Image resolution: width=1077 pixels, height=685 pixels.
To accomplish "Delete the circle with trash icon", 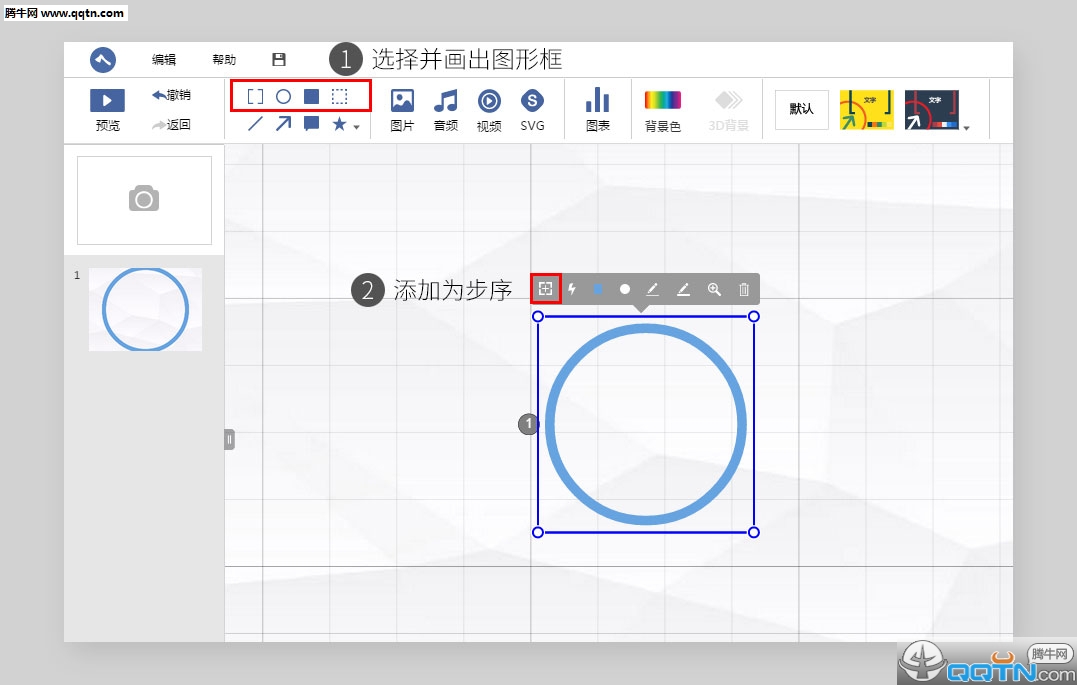I will click(743, 289).
